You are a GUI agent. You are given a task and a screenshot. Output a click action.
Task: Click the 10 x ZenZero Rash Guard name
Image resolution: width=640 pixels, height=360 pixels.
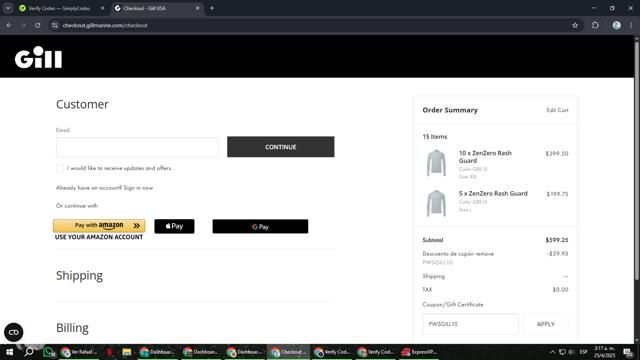point(485,157)
